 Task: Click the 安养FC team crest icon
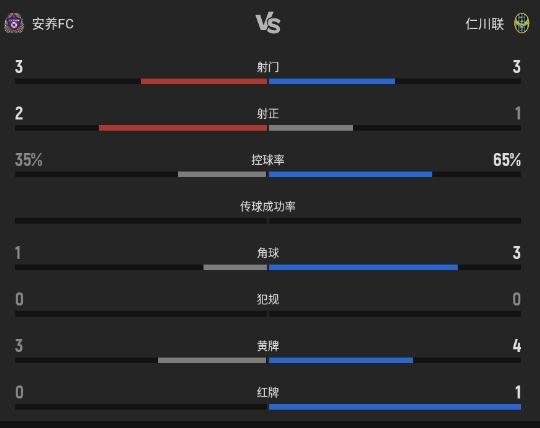coord(14,23)
